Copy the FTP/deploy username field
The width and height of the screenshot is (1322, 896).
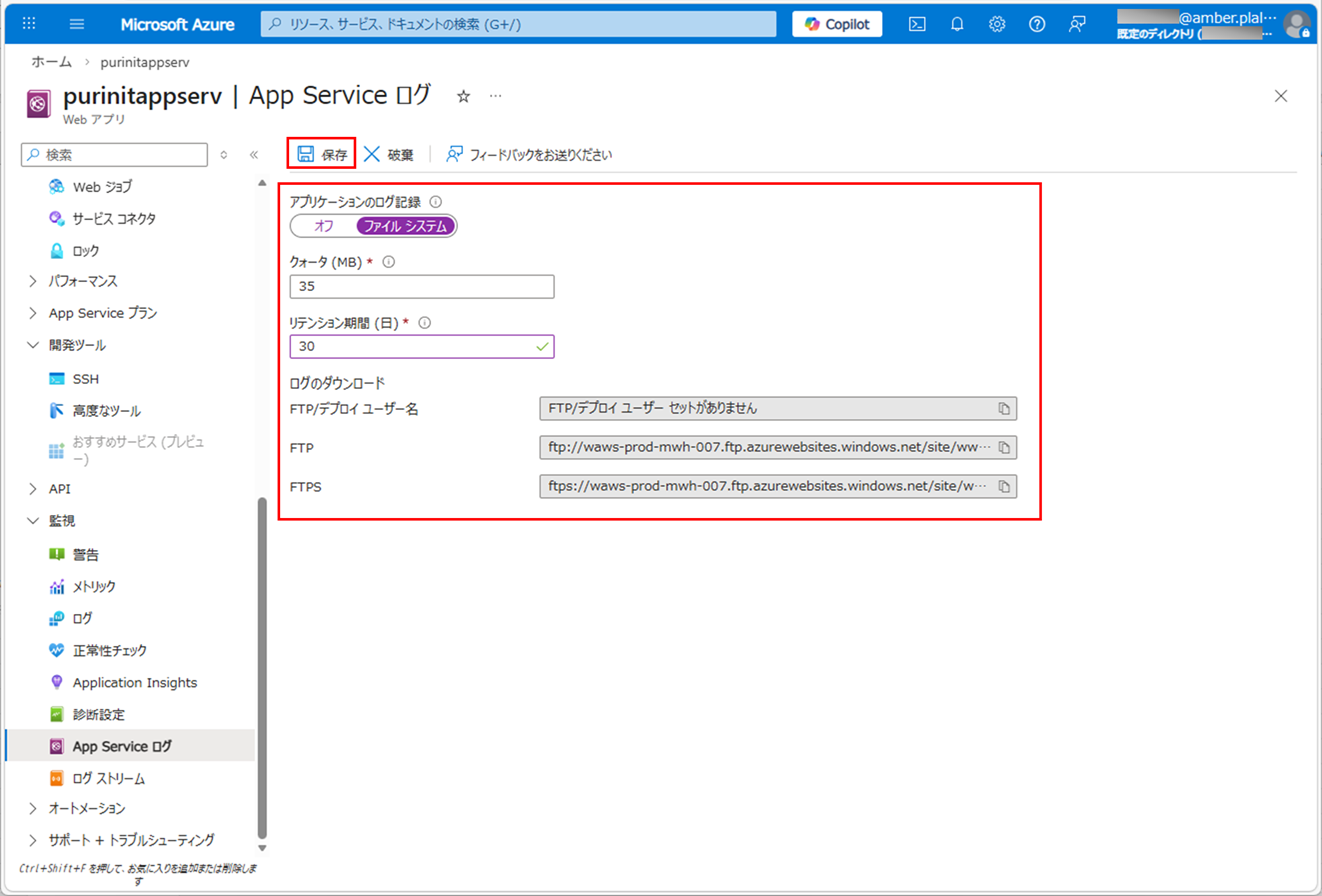(1004, 408)
